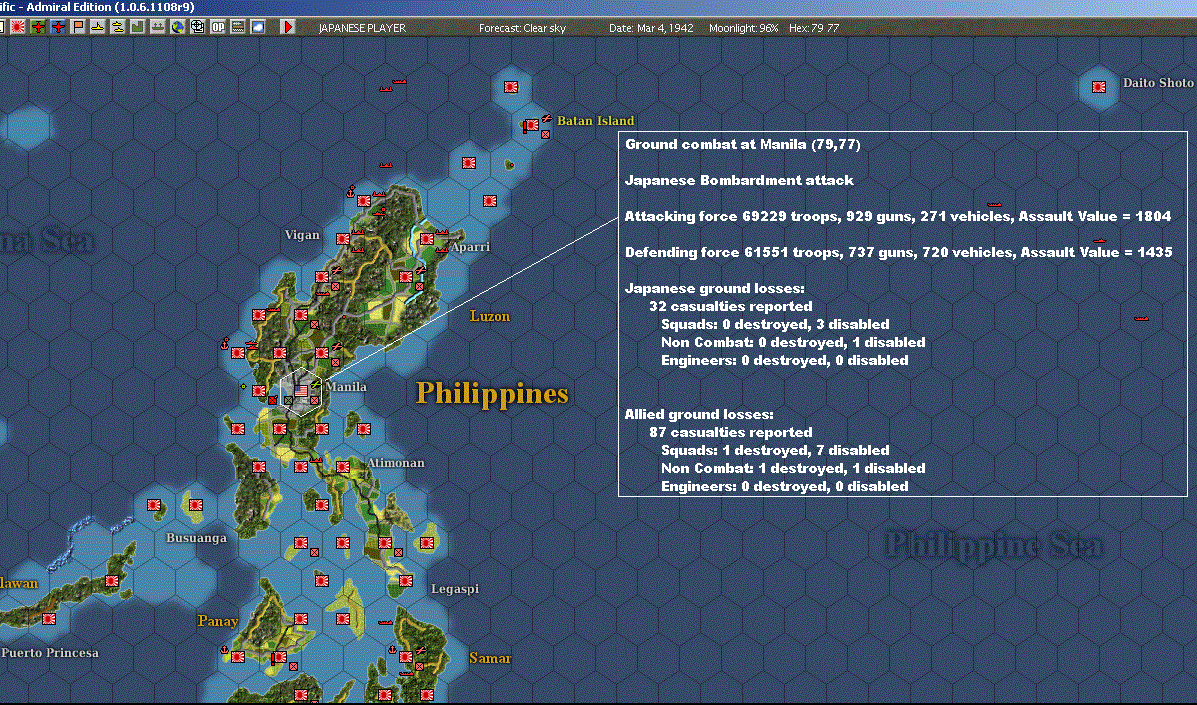Click the Busuanga map label

tap(196, 538)
